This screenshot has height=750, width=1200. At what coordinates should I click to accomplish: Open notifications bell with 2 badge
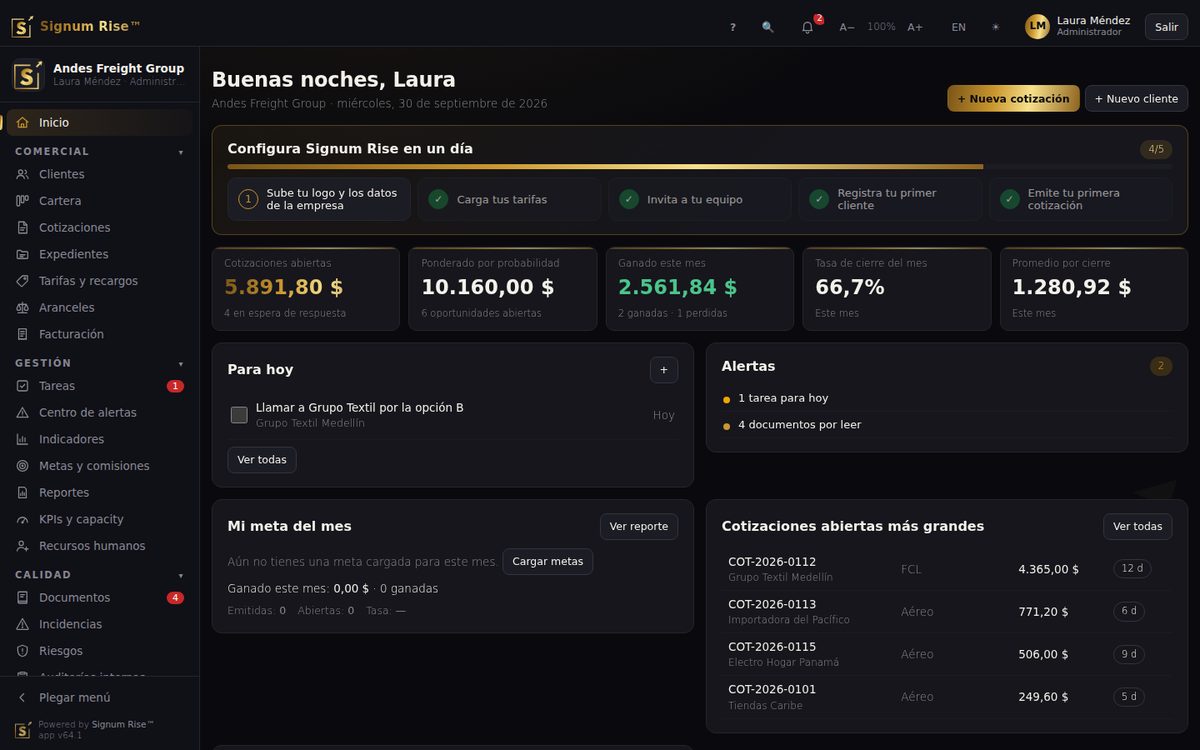(x=808, y=27)
